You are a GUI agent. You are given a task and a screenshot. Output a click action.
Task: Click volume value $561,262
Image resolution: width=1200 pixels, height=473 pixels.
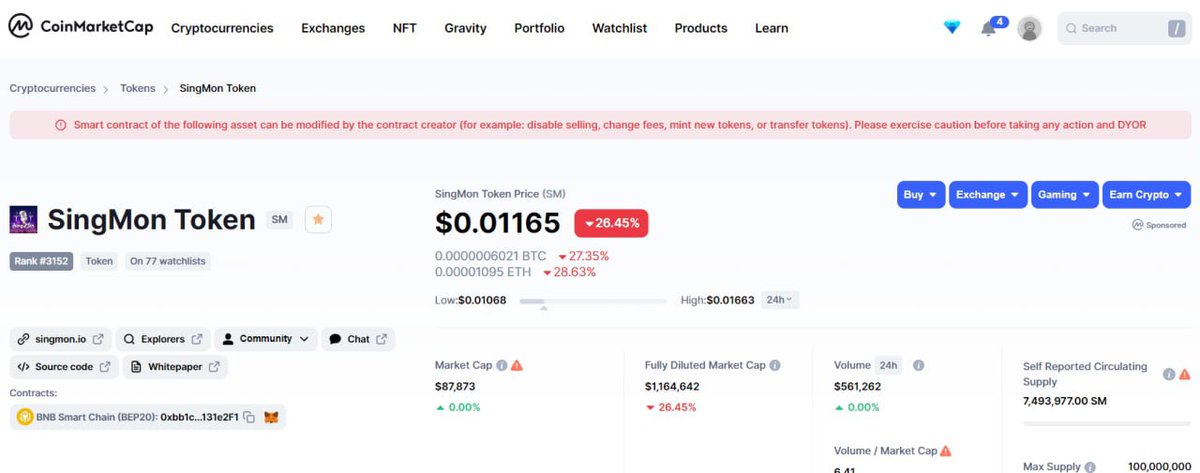click(x=857, y=386)
